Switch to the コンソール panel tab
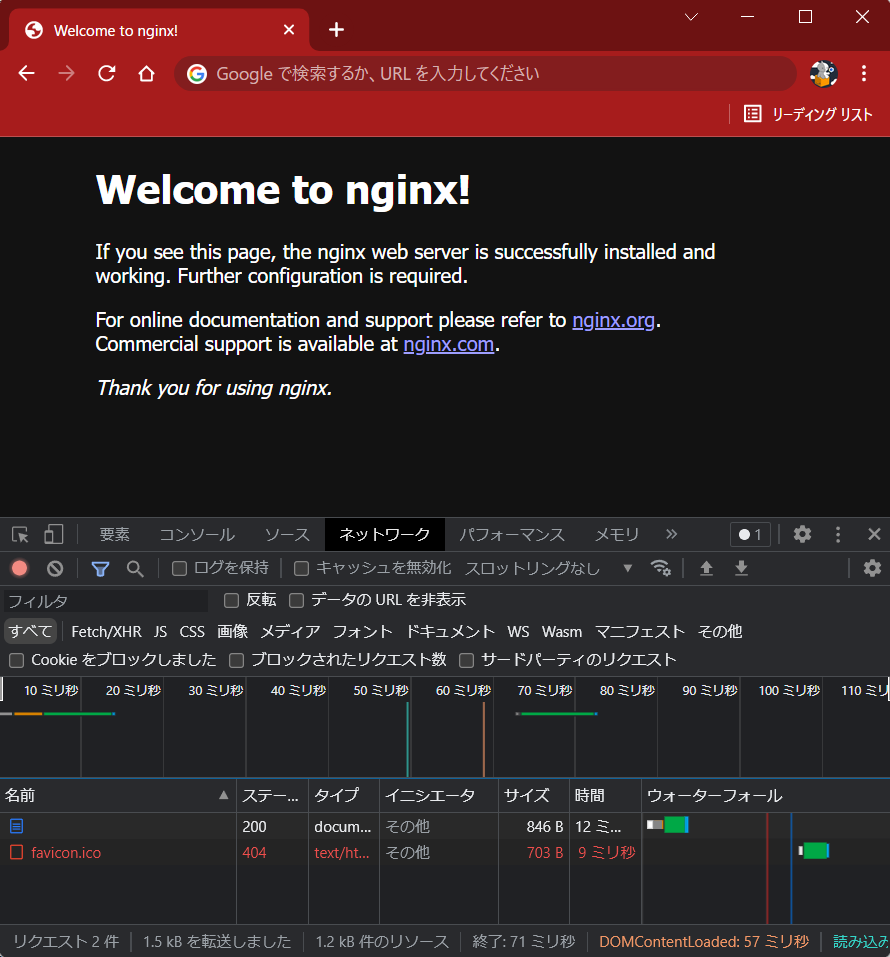 [196, 534]
